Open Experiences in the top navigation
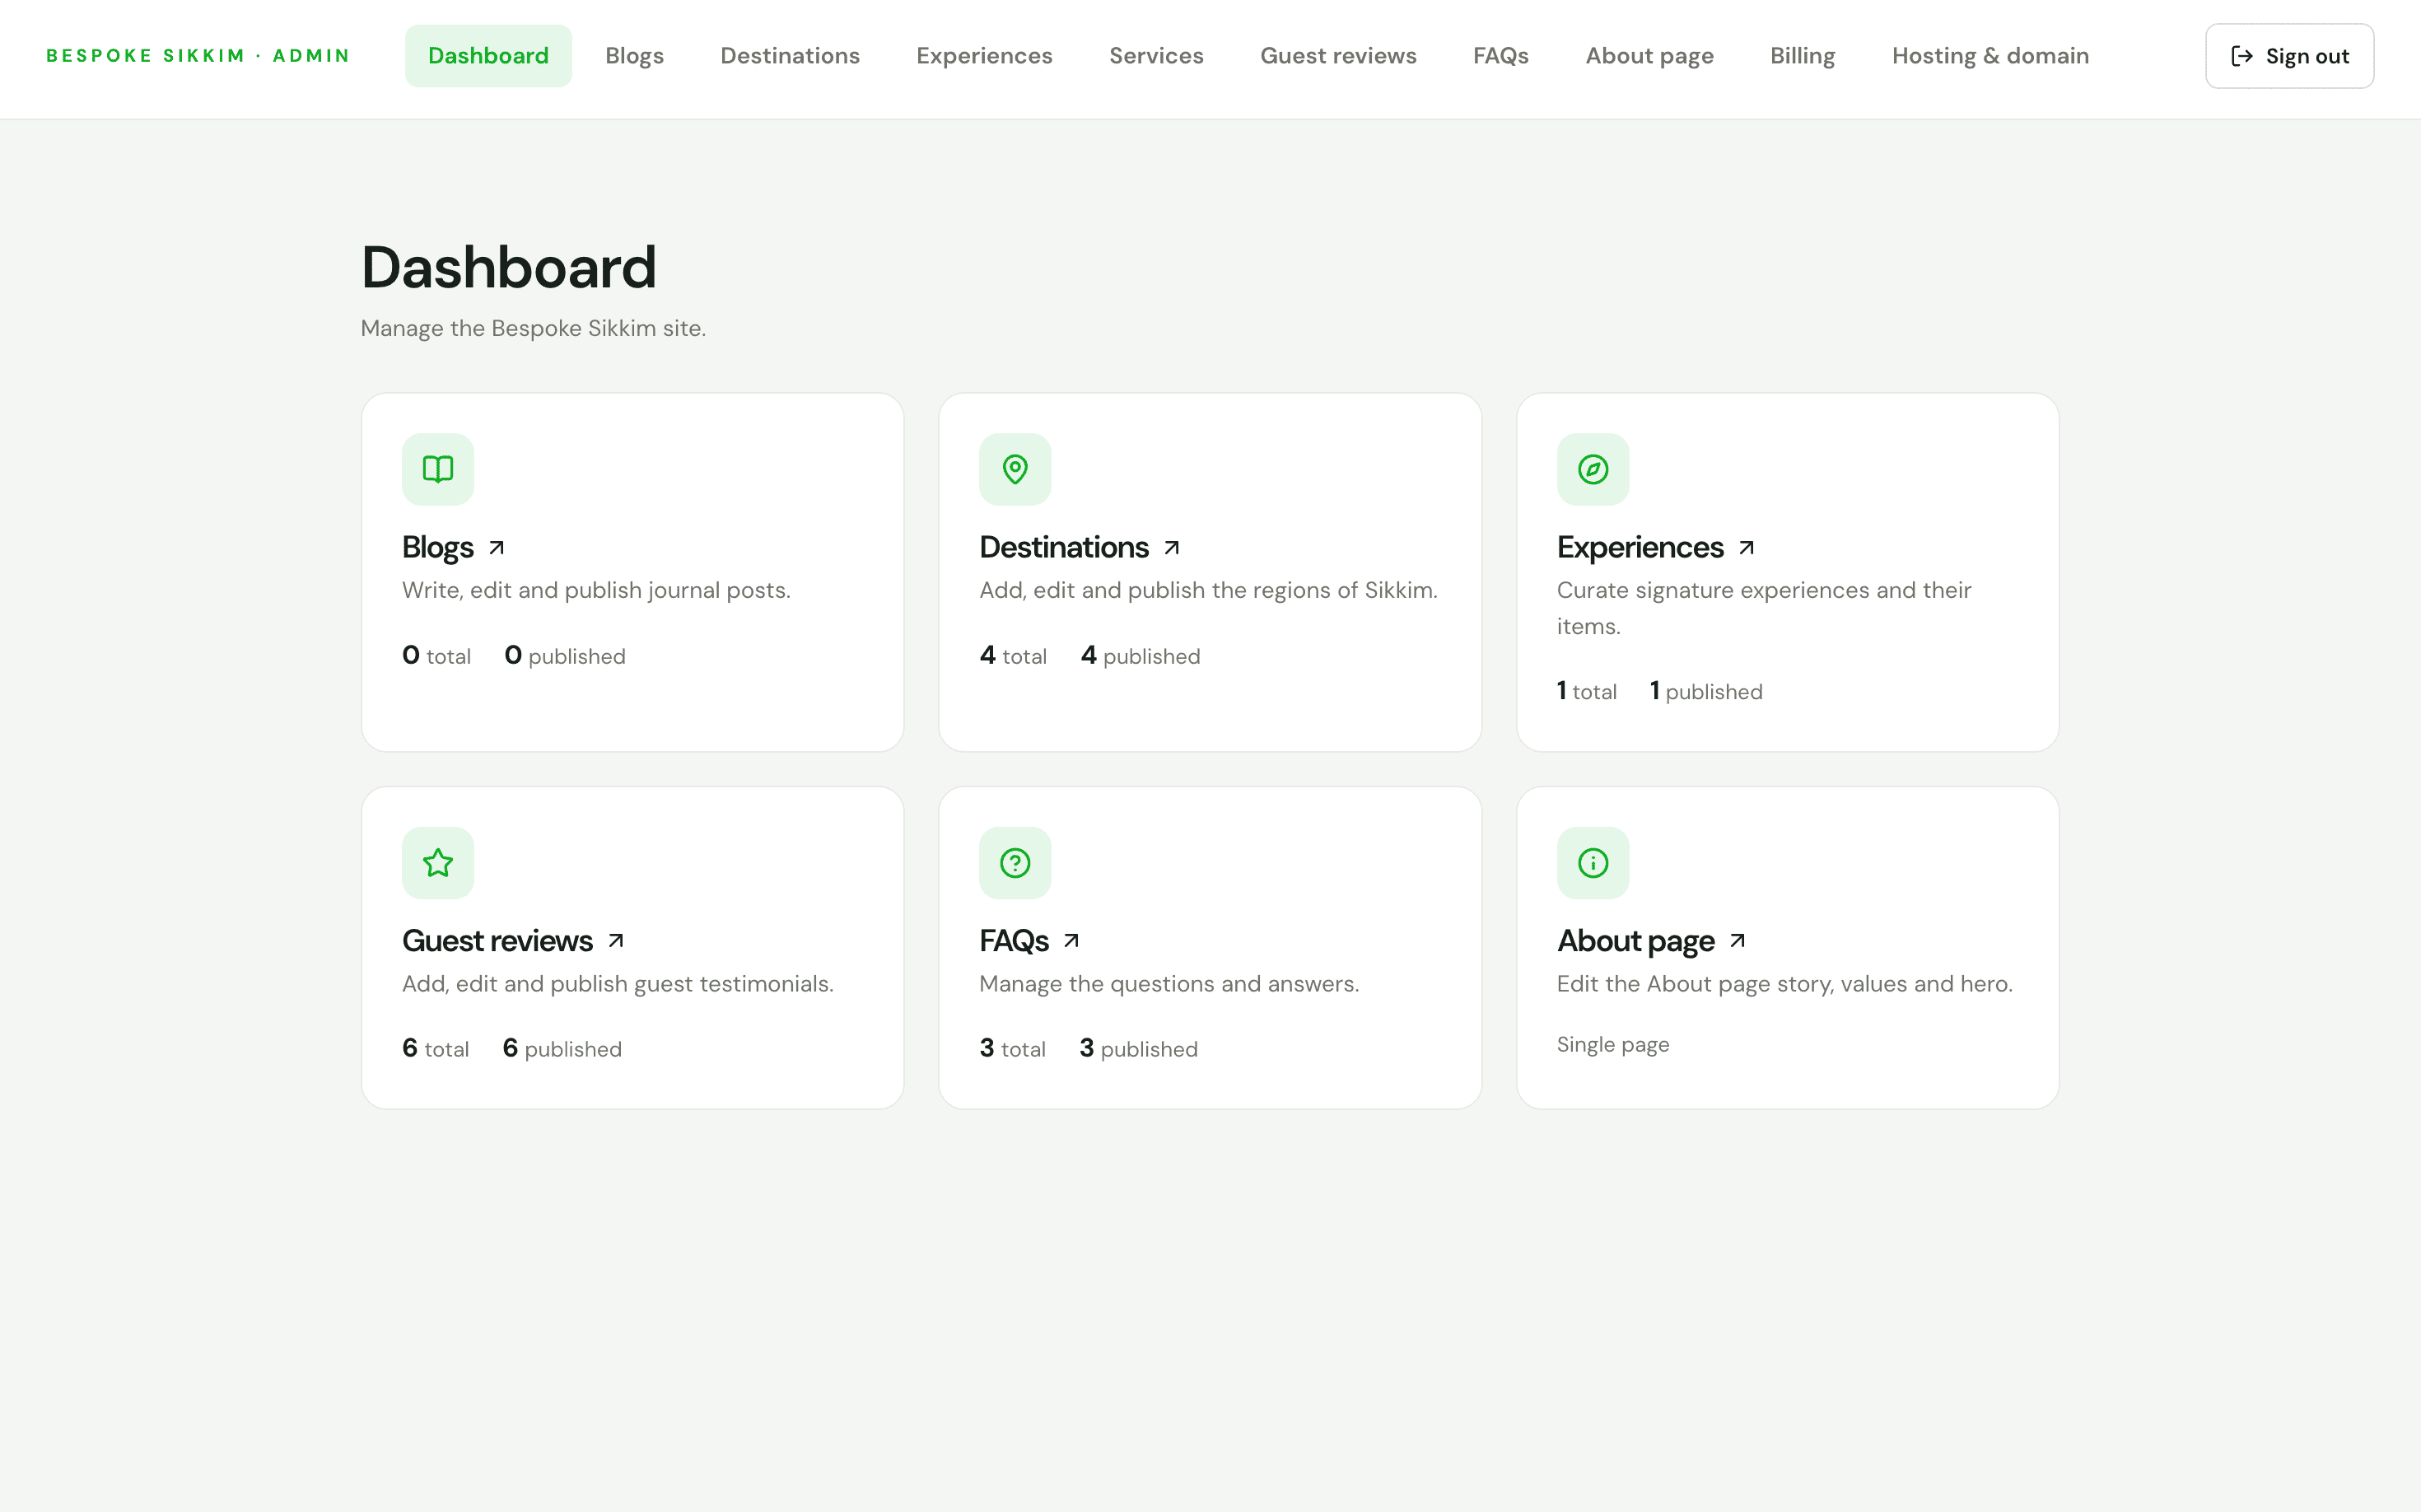Viewport: 2421px width, 1512px height. point(984,56)
